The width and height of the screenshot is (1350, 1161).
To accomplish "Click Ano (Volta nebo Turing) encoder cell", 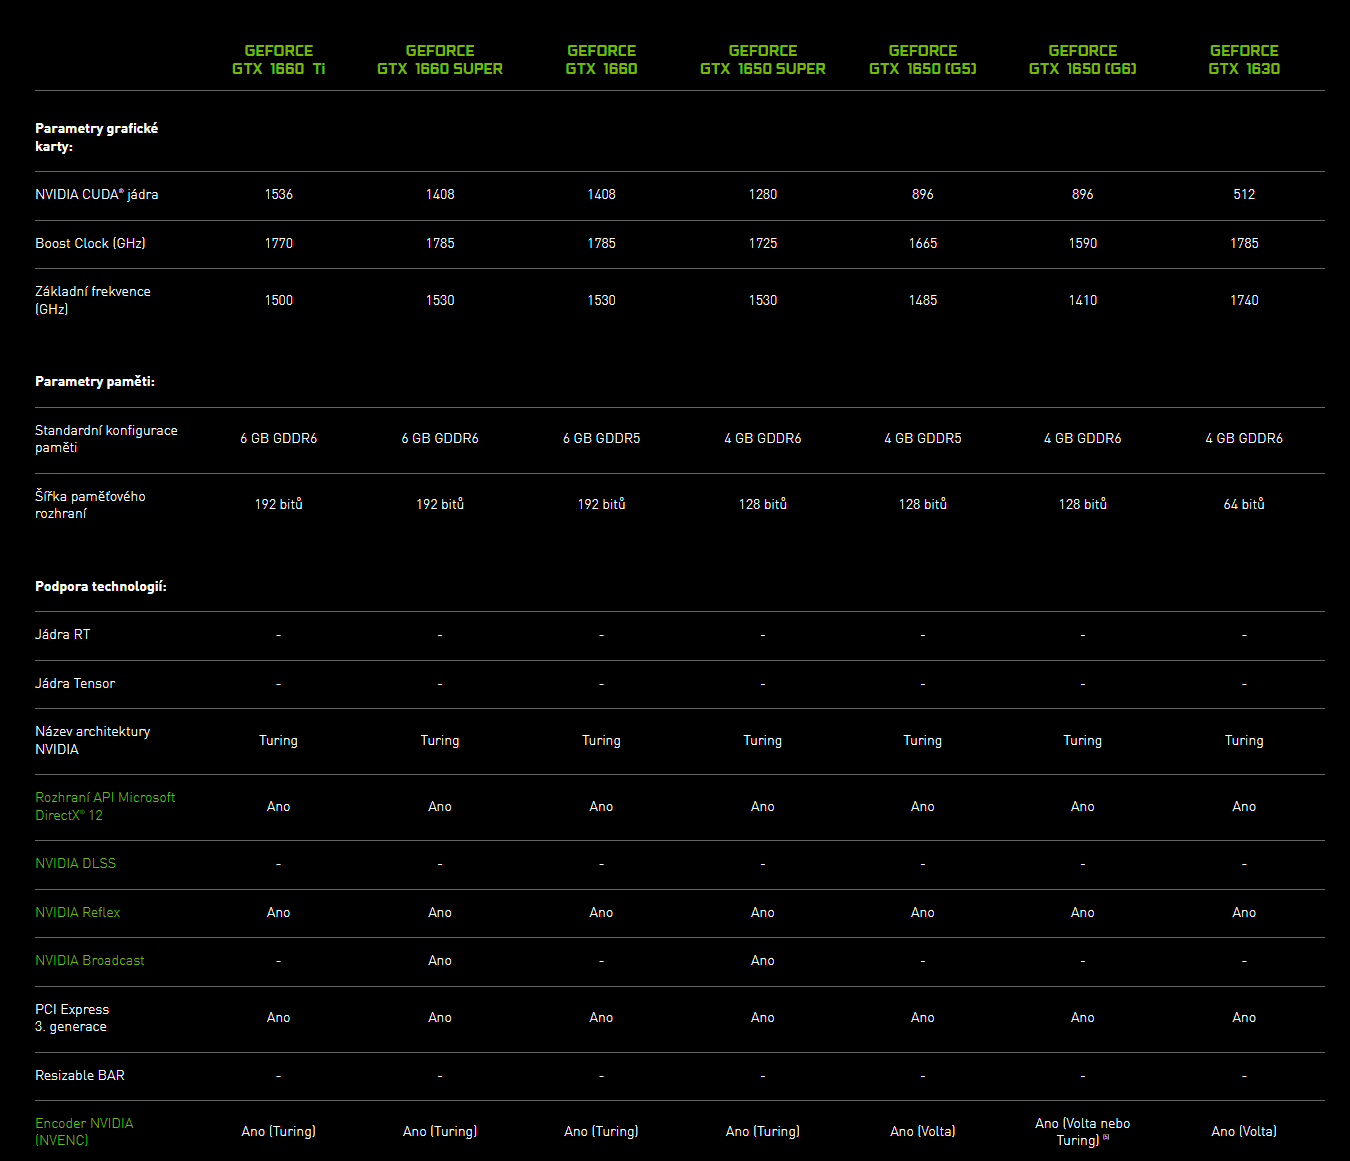I will [x=1083, y=1131].
